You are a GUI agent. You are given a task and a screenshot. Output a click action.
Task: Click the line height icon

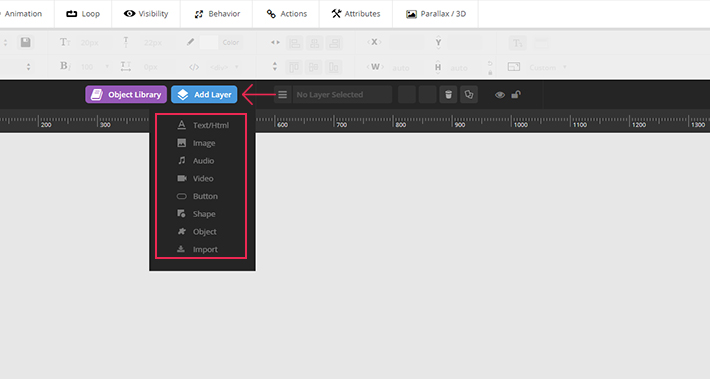click(x=126, y=42)
